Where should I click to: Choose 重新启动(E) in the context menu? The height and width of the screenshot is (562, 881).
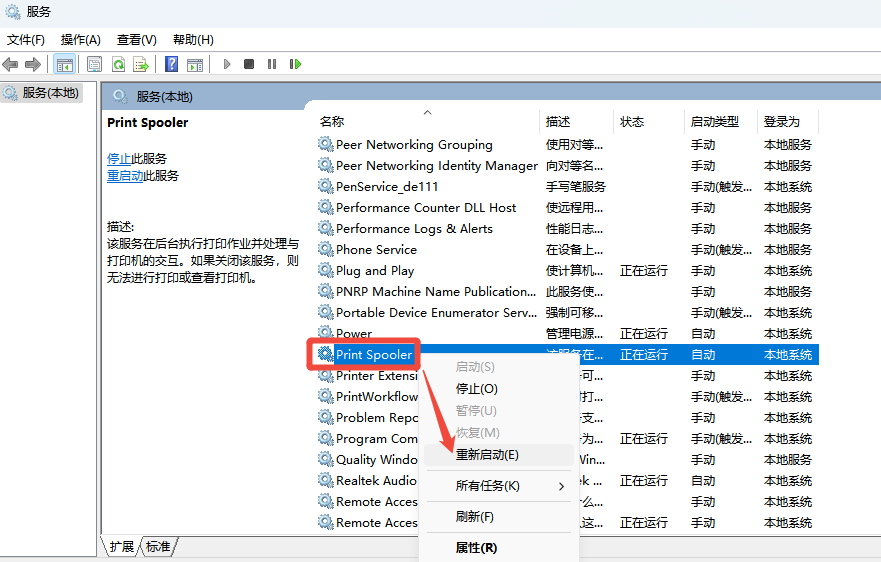[498, 455]
